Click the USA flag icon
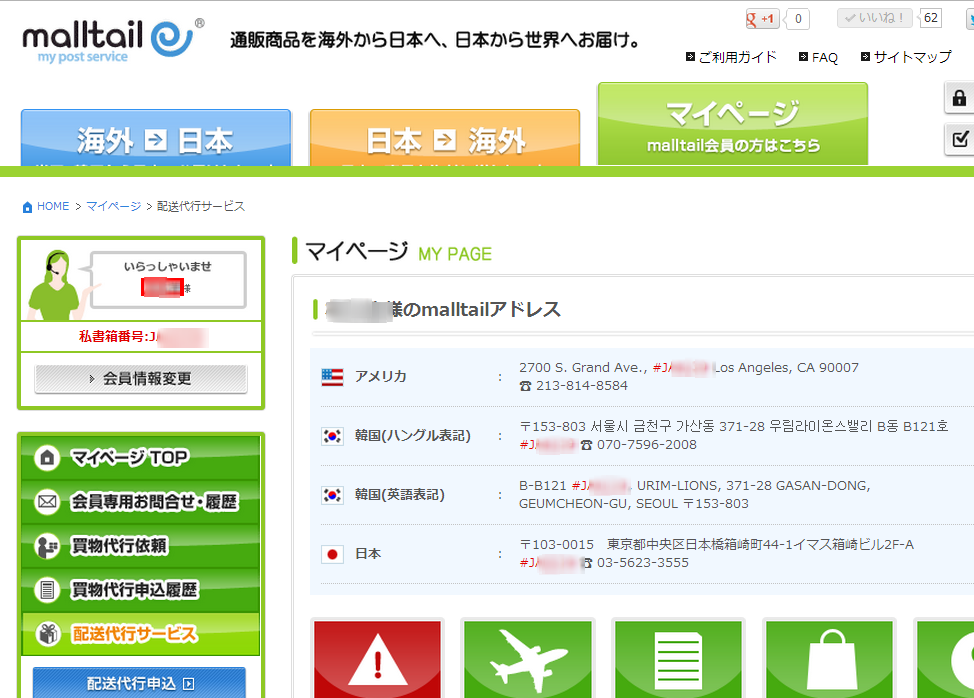The height and width of the screenshot is (698, 974). (x=332, y=377)
